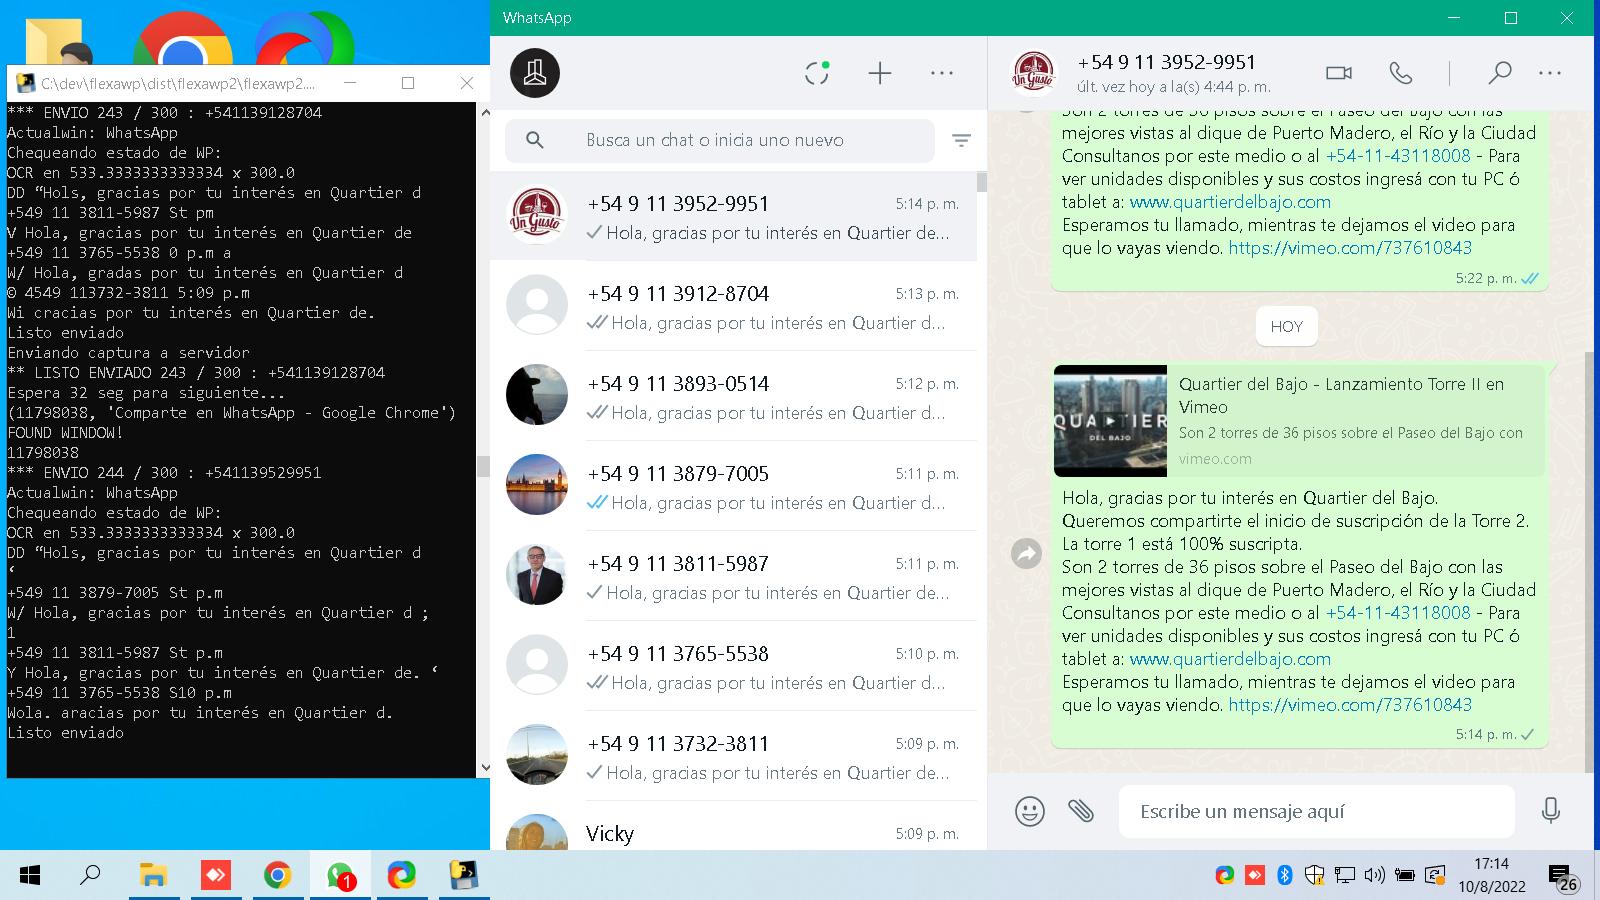Click the HOY date label

tap(1287, 327)
